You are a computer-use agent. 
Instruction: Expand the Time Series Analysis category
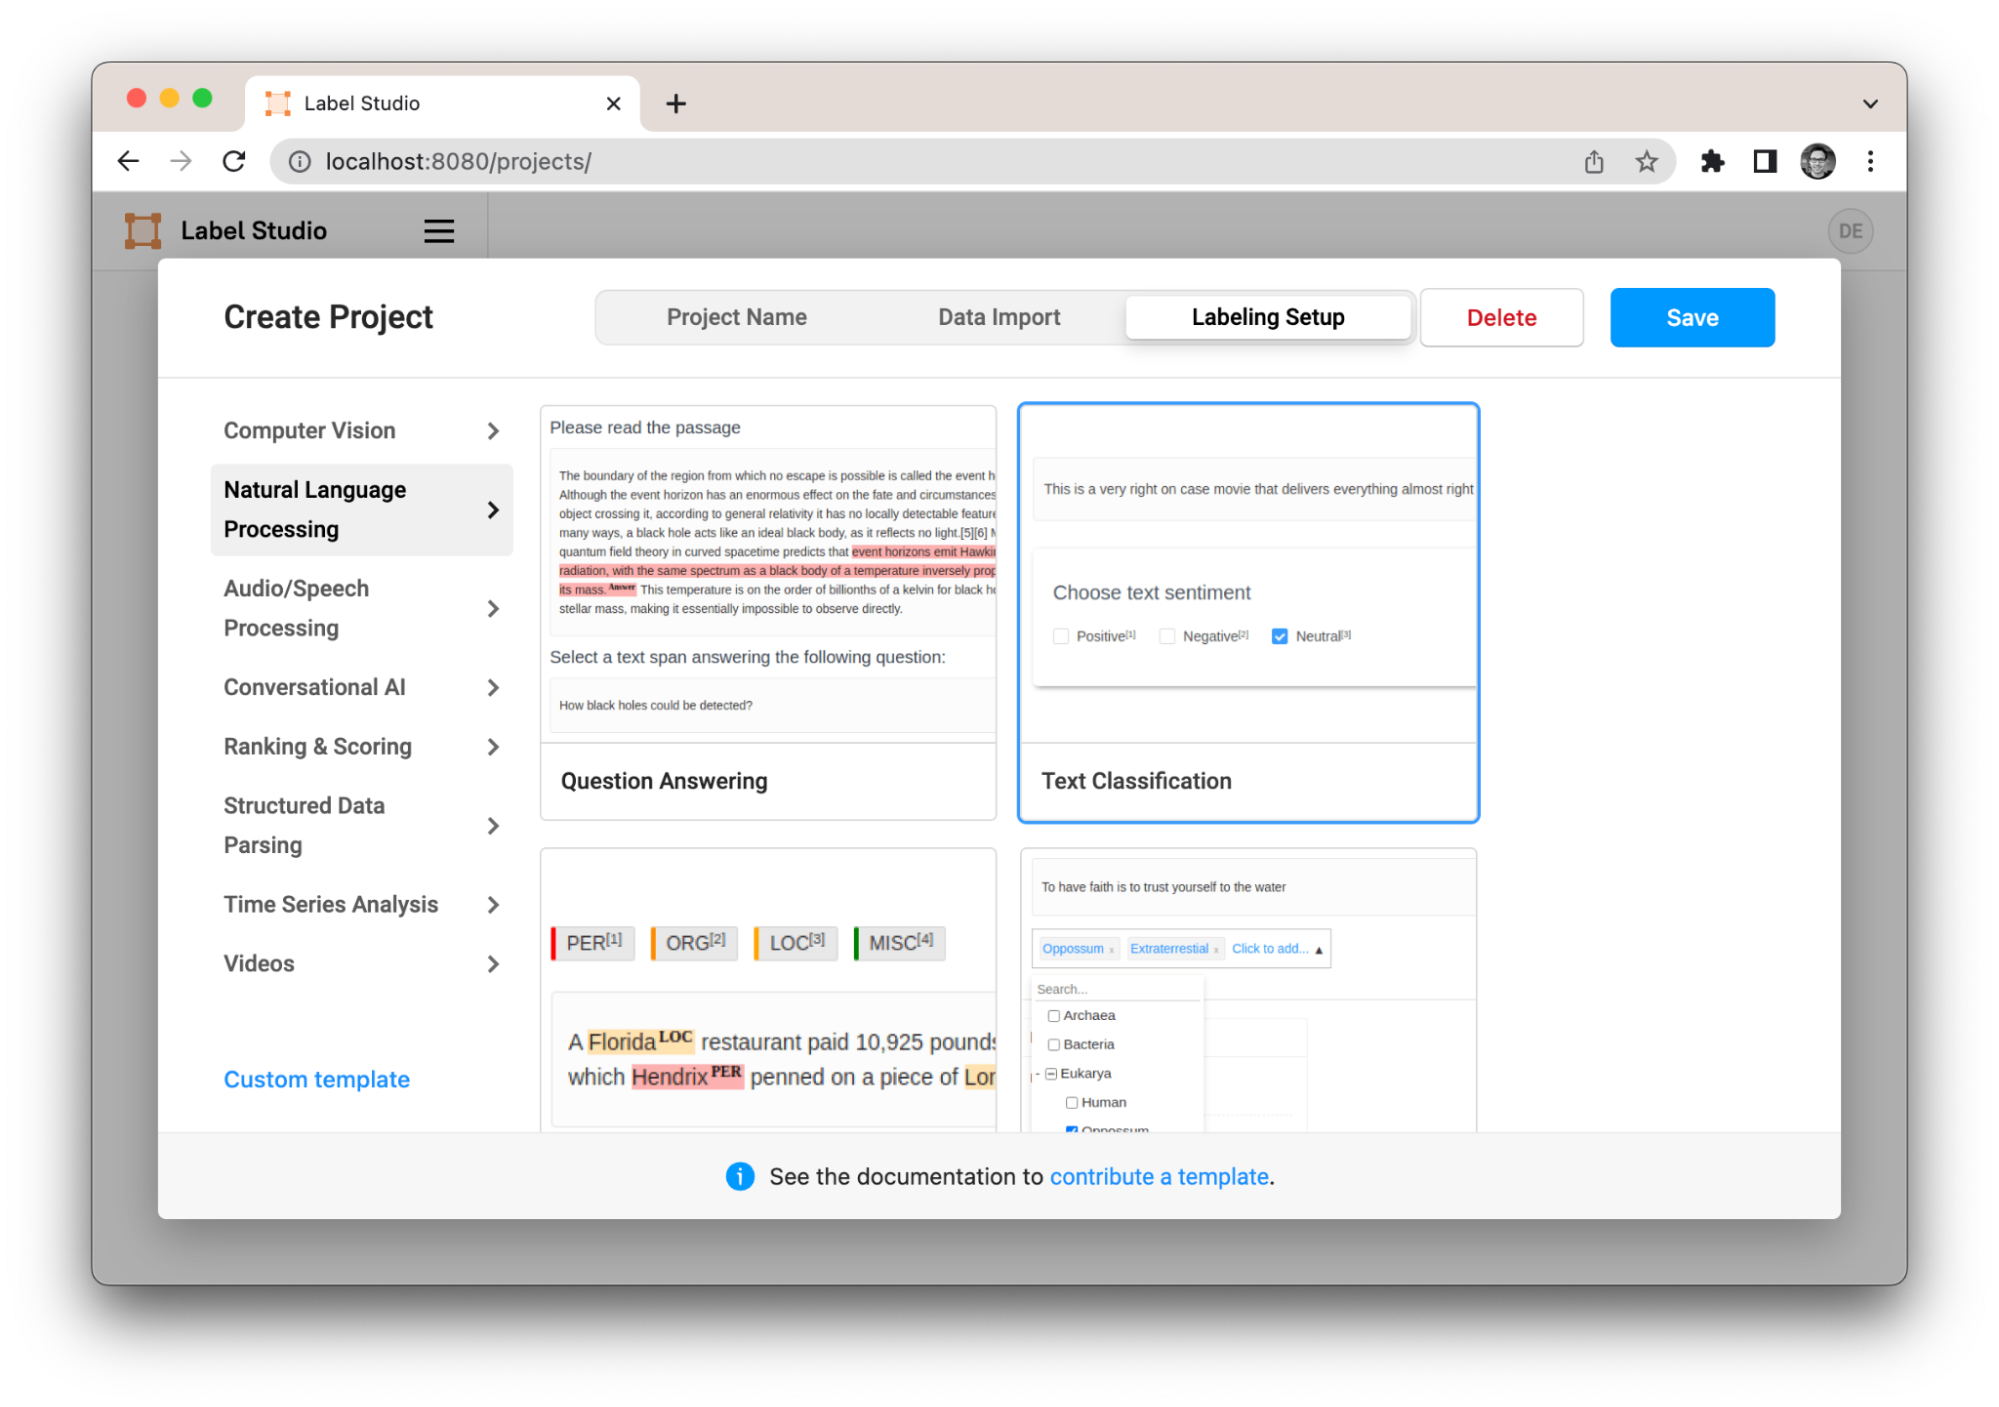coord(361,905)
